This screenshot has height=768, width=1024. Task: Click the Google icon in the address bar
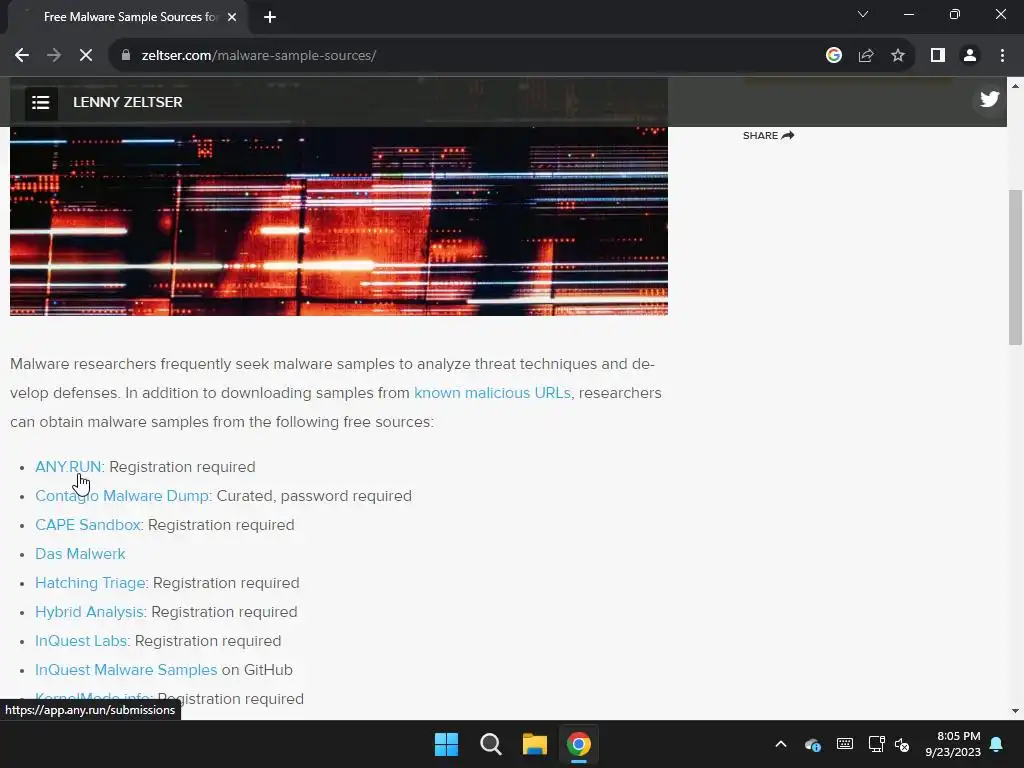pyautogui.click(x=833, y=56)
